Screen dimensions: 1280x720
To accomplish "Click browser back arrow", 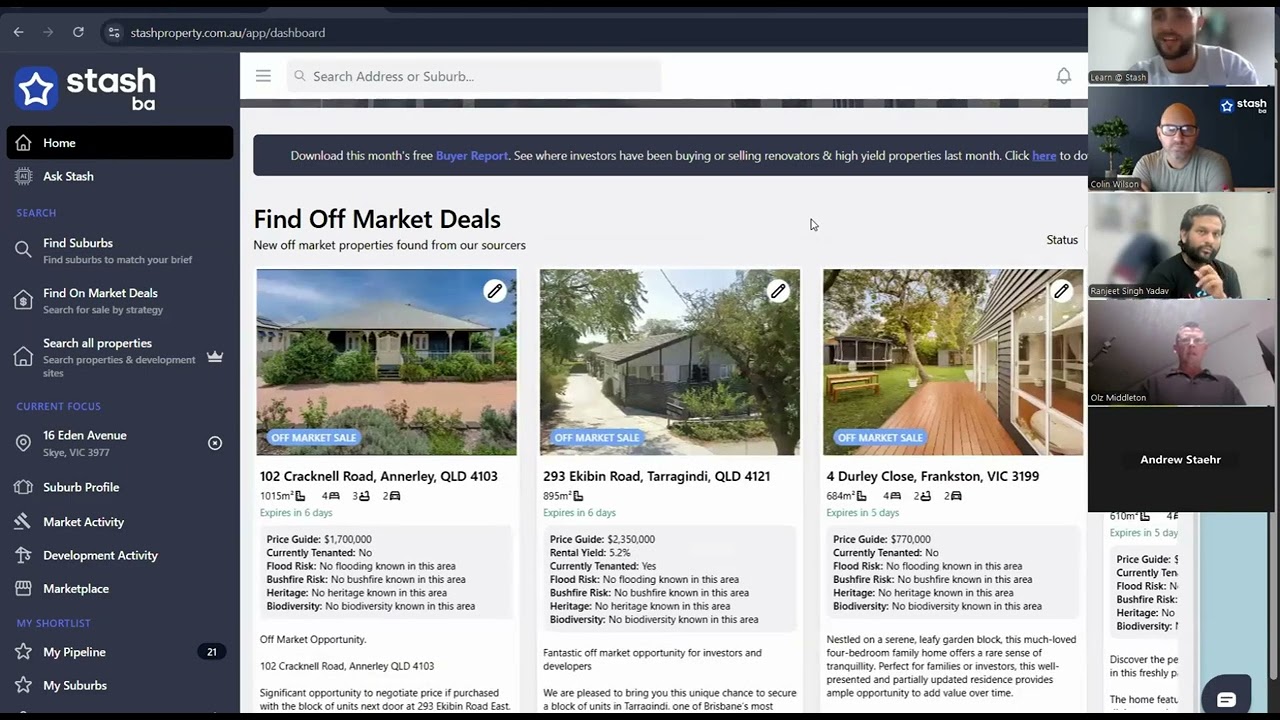I will click(18, 32).
